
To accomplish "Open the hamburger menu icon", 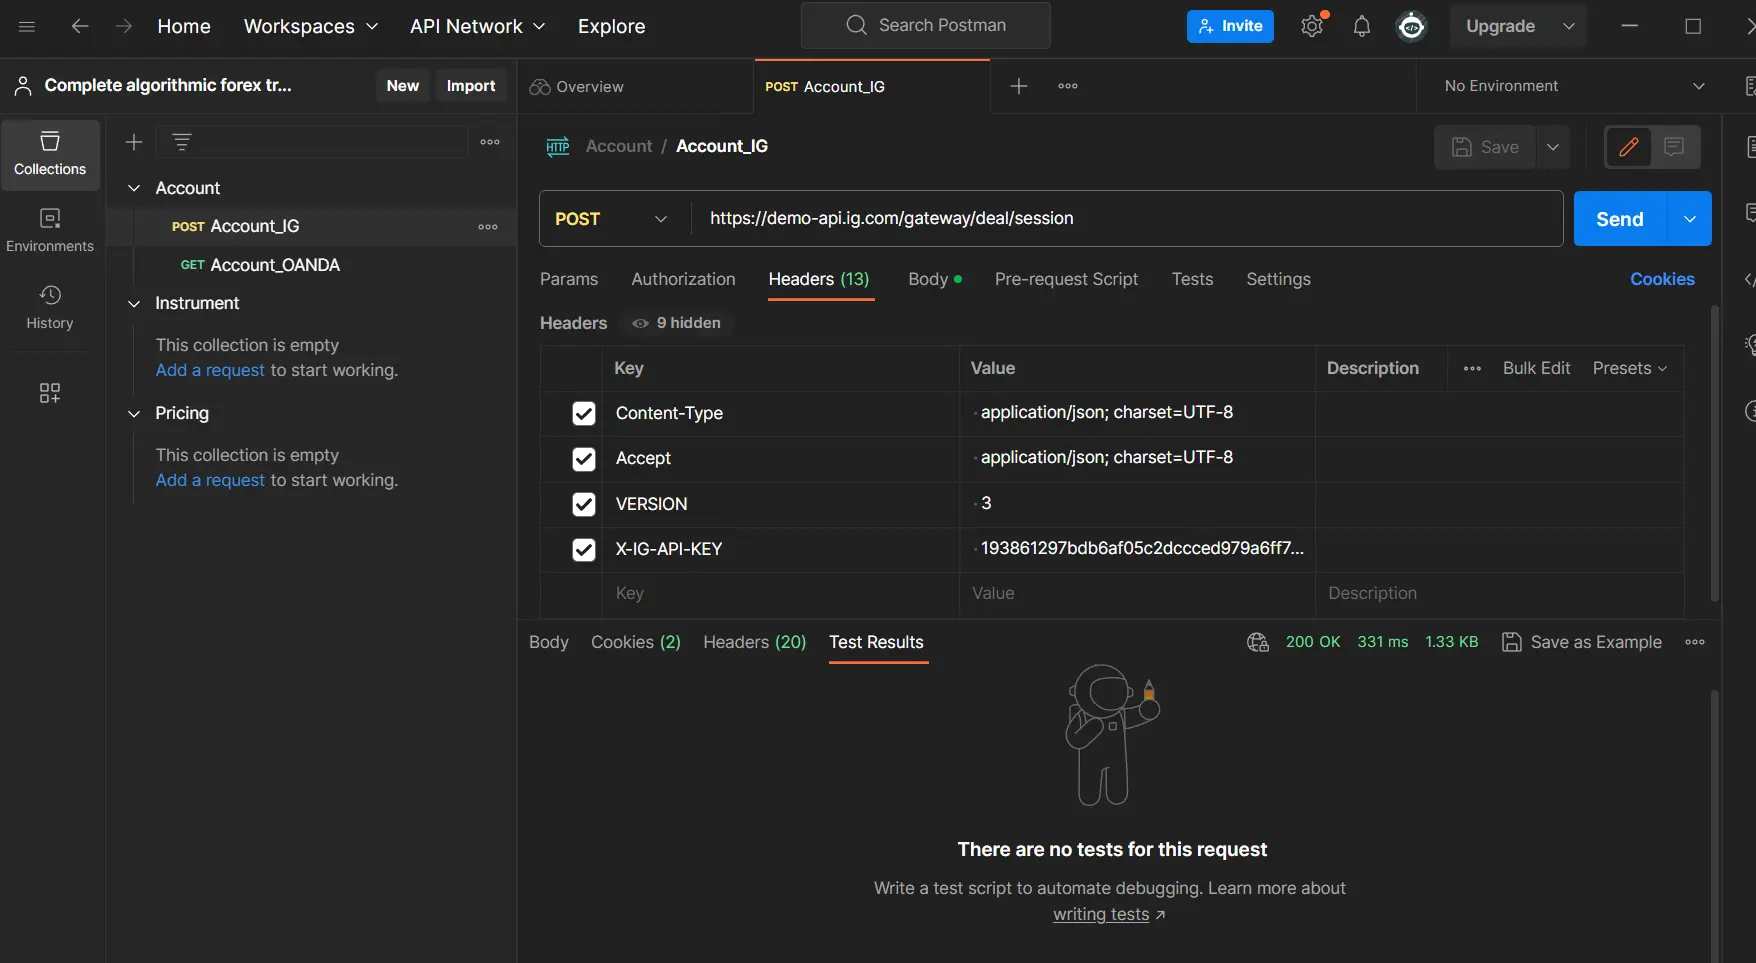I will 27,26.
